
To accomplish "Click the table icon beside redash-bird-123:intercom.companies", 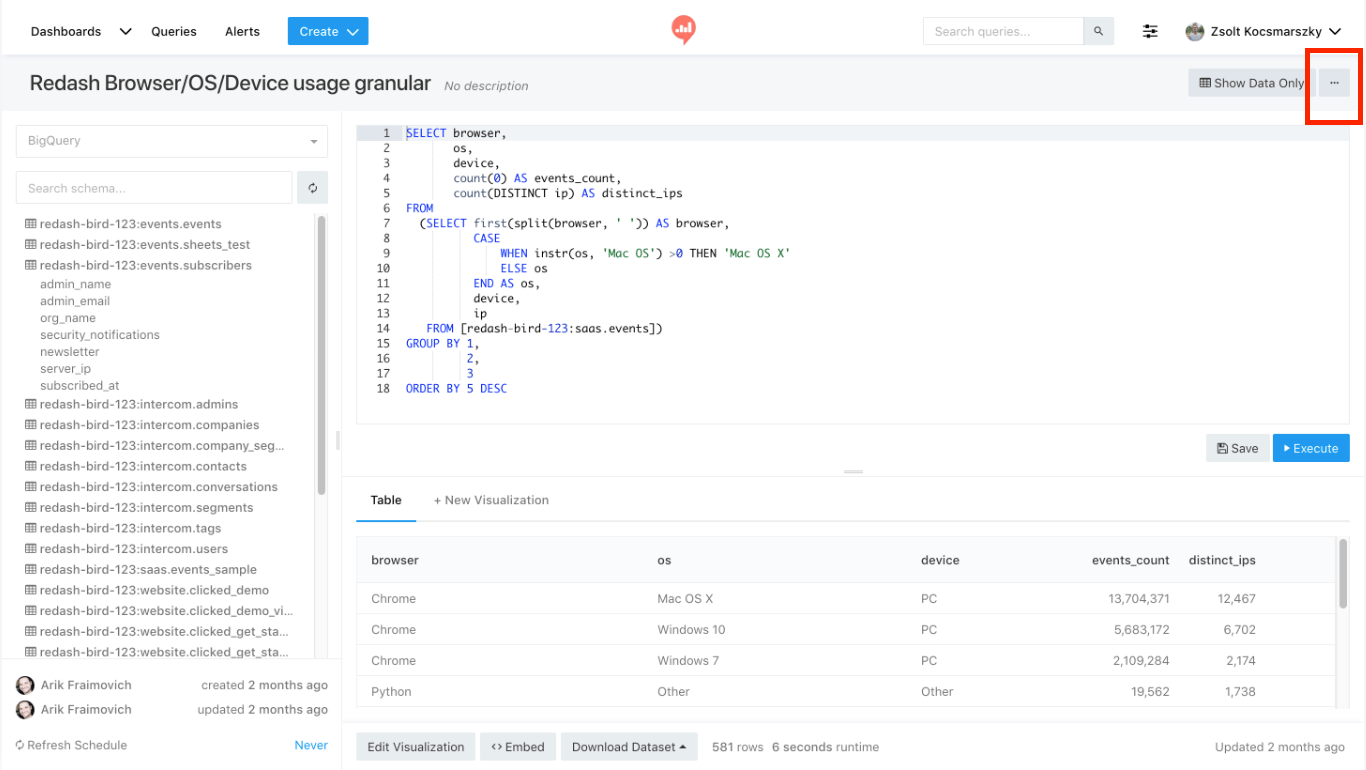I will pos(31,425).
